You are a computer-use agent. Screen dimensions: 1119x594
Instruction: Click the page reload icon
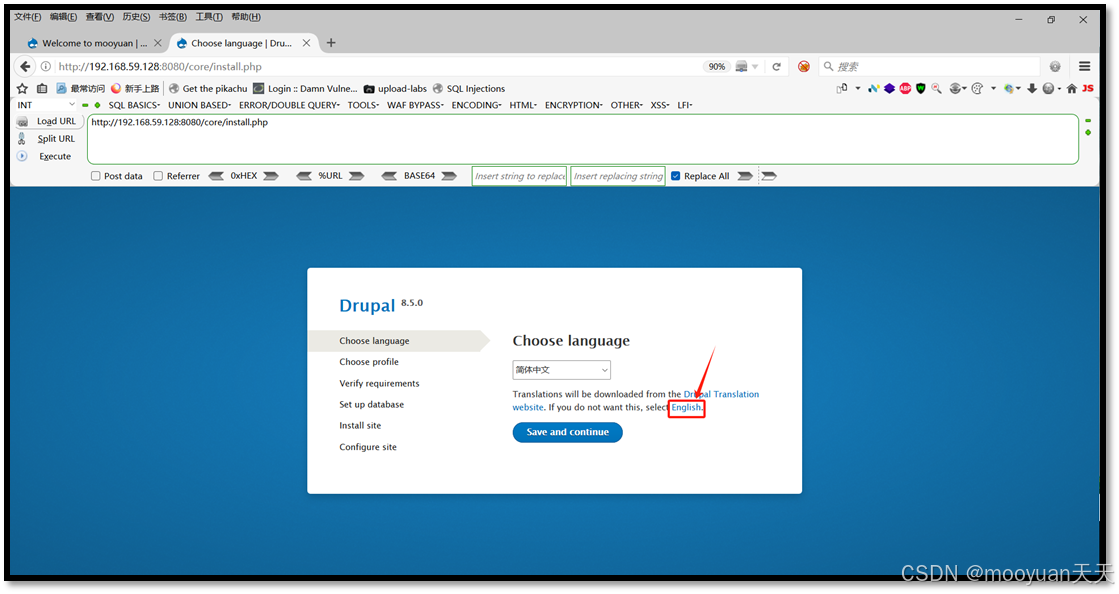click(x=776, y=66)
